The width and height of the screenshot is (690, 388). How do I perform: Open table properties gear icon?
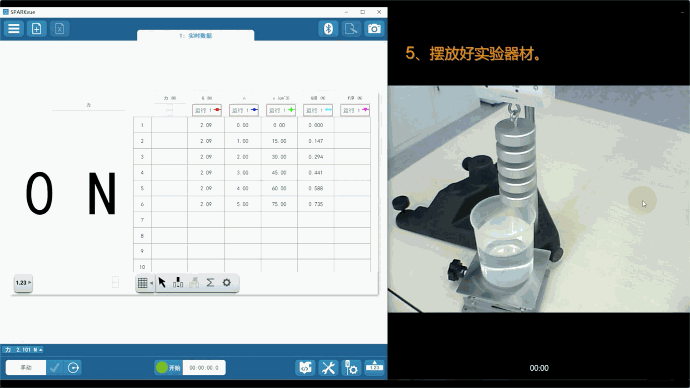(227, 282)
